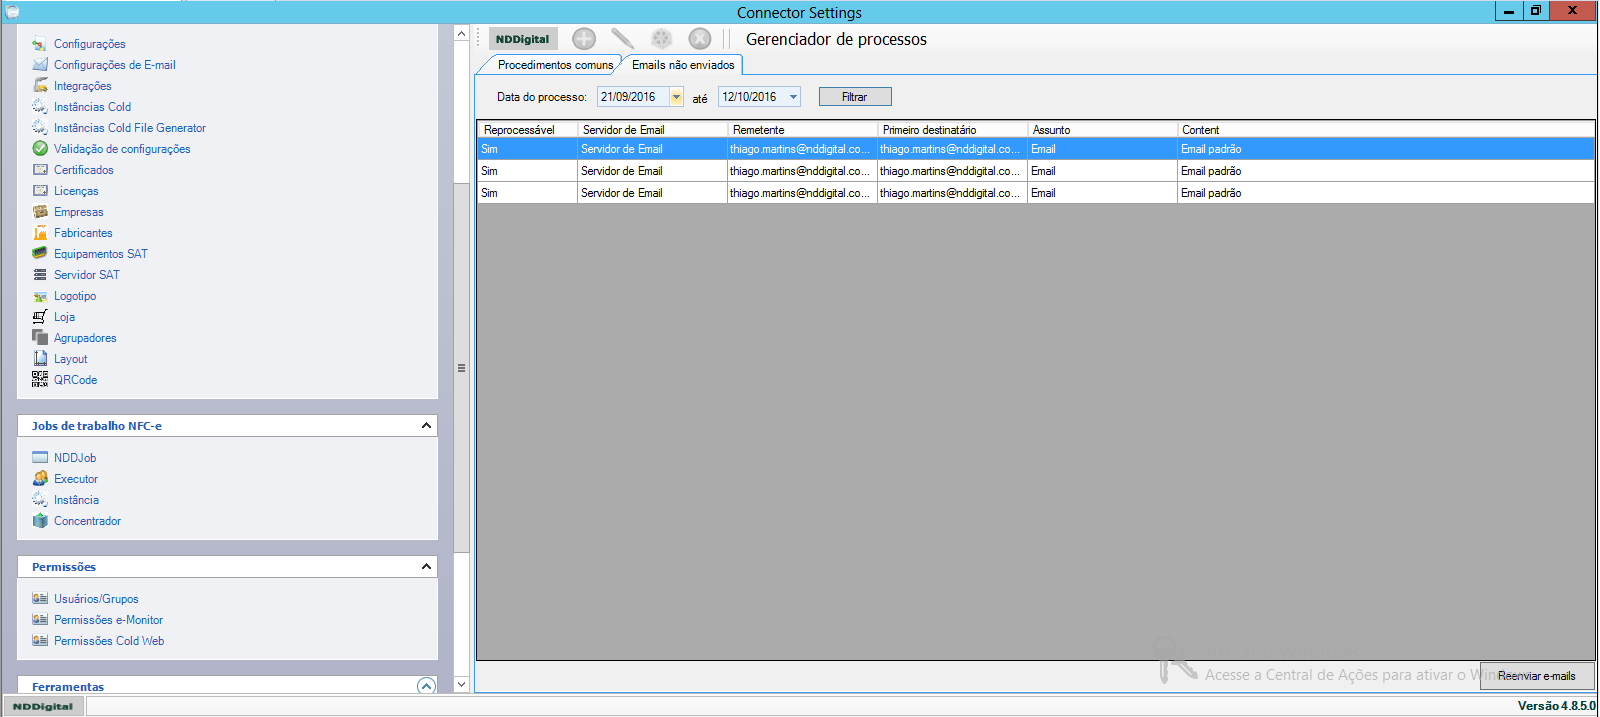Image resolution: width=1600 pixels, height=717 pixels.
Task: Click the edit pencil toolbar icon
Action: [x=622, y=39]
